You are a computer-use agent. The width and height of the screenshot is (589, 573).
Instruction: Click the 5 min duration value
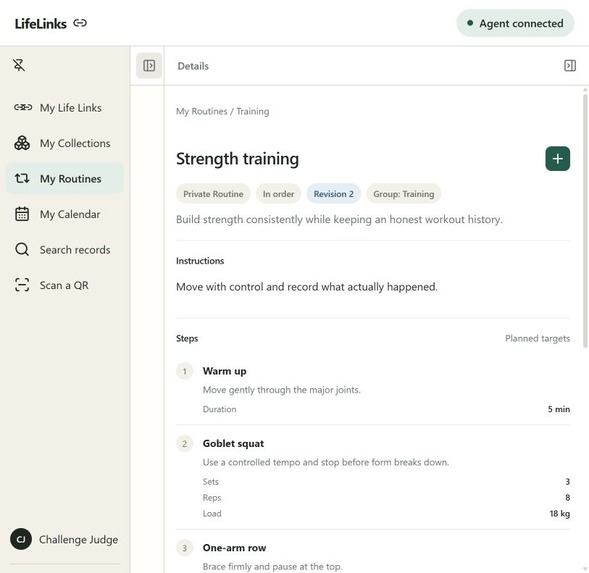click(559, 409)
